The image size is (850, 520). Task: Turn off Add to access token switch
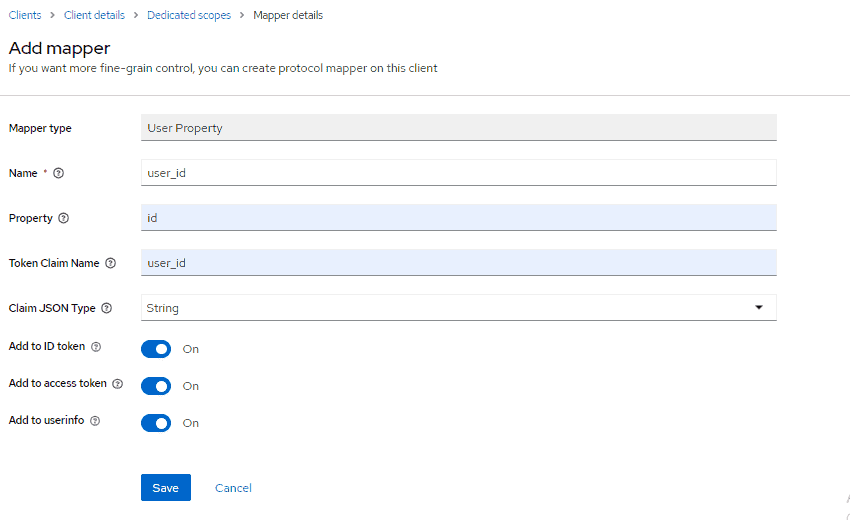pos(156,386)
